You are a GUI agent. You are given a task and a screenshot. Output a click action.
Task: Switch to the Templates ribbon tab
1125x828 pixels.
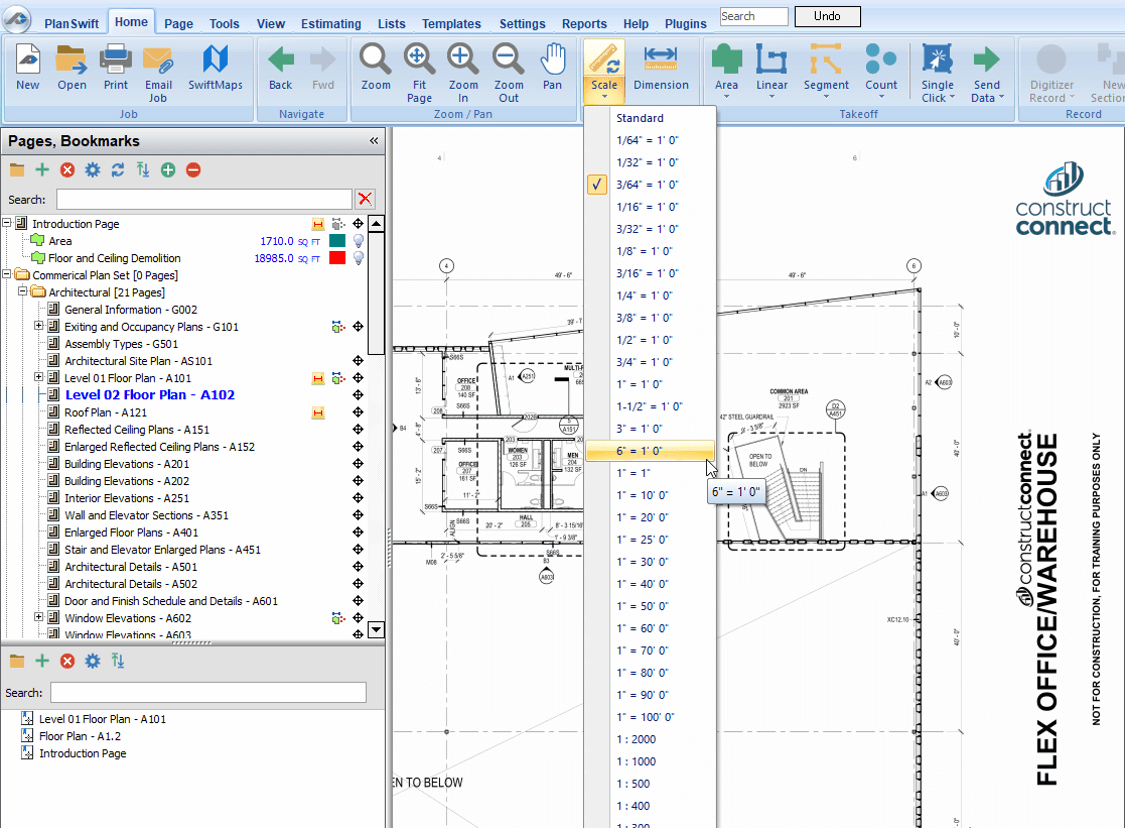click(451, 24)
